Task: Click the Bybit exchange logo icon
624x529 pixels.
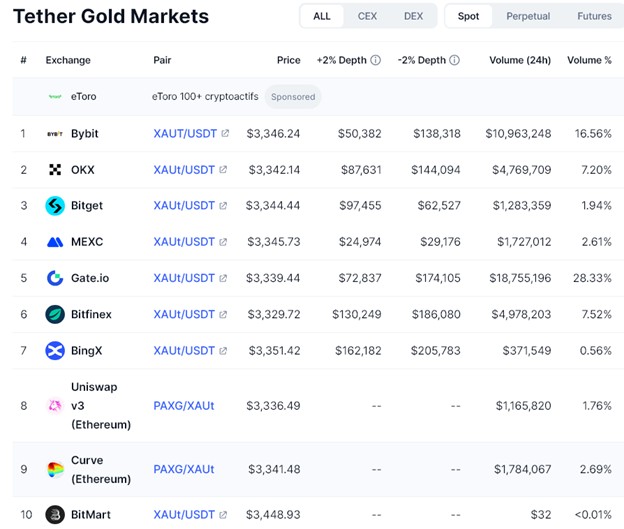Action: (x=56, y=134)
